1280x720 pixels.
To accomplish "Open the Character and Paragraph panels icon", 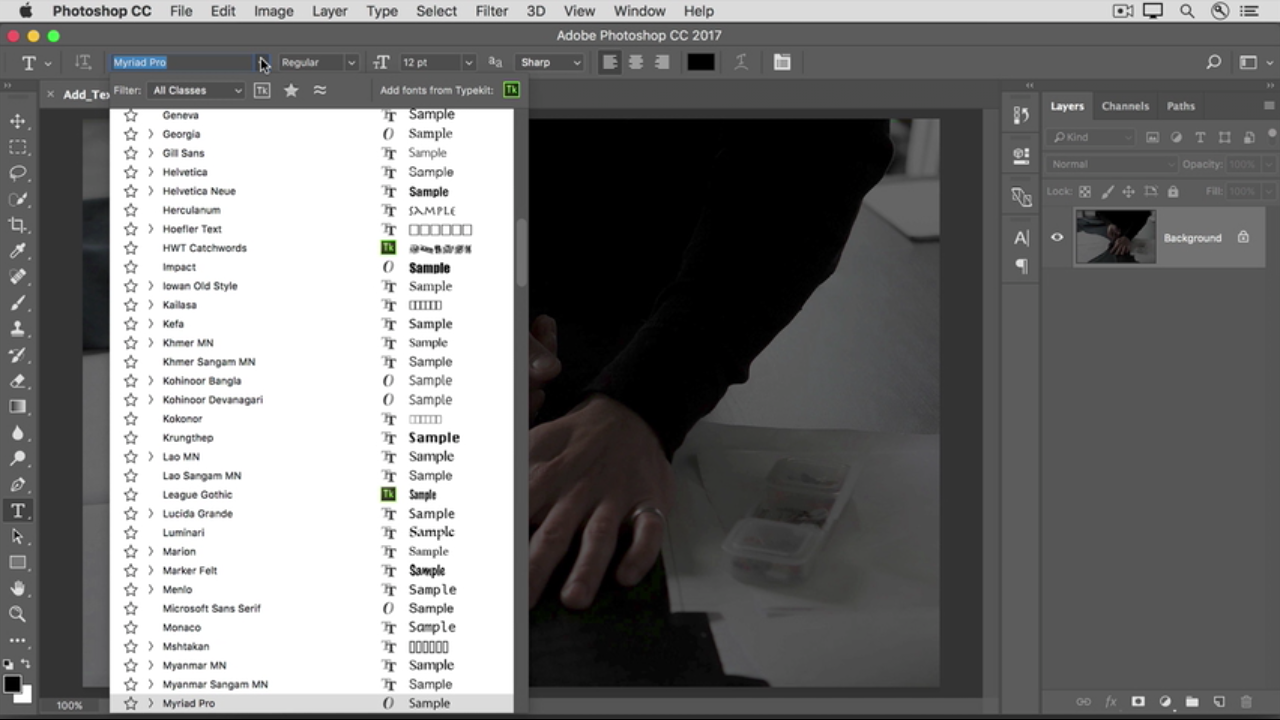I will pos(782,62).
